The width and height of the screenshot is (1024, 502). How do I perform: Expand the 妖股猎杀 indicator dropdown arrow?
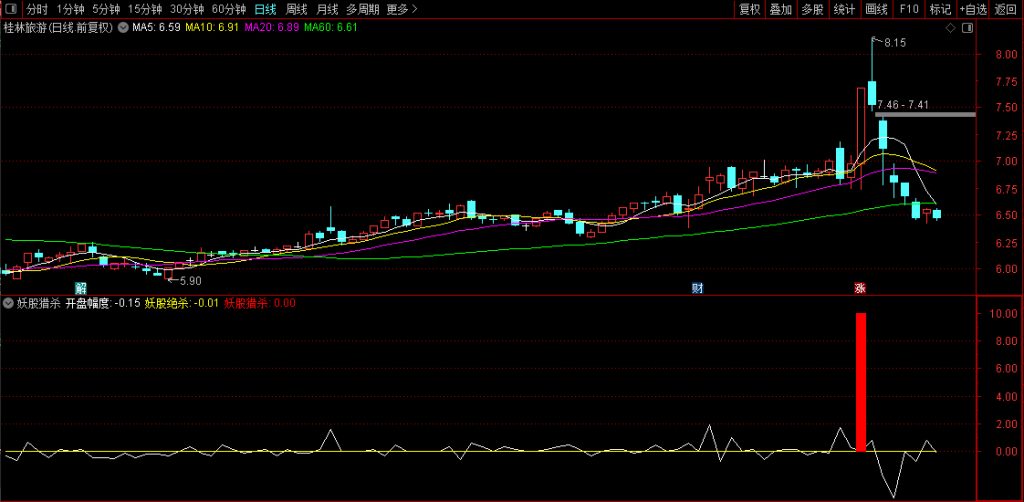click(x=10, y=302)
